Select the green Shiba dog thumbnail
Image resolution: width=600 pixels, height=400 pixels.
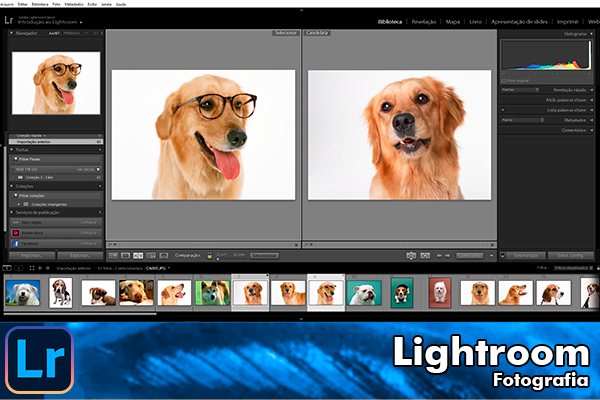pyautogui.click(x=212, y=293)
